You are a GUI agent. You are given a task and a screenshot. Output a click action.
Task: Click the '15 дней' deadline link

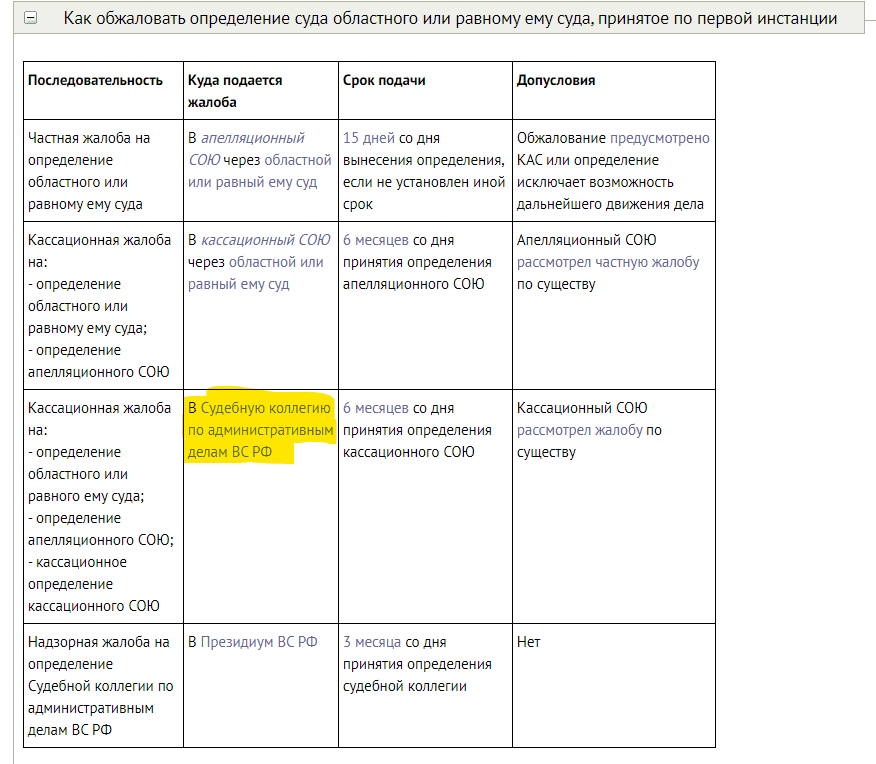pos(369,138)
